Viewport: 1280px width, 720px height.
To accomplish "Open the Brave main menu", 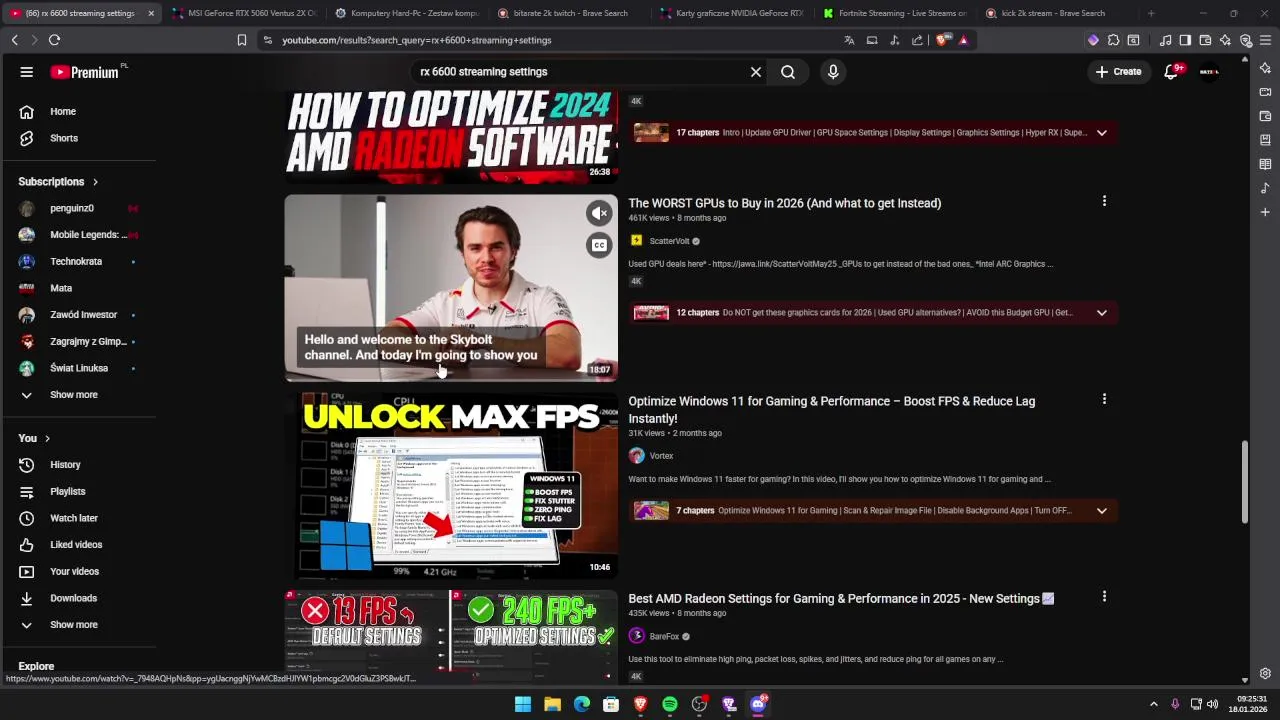I will [x=1265, y=40].
